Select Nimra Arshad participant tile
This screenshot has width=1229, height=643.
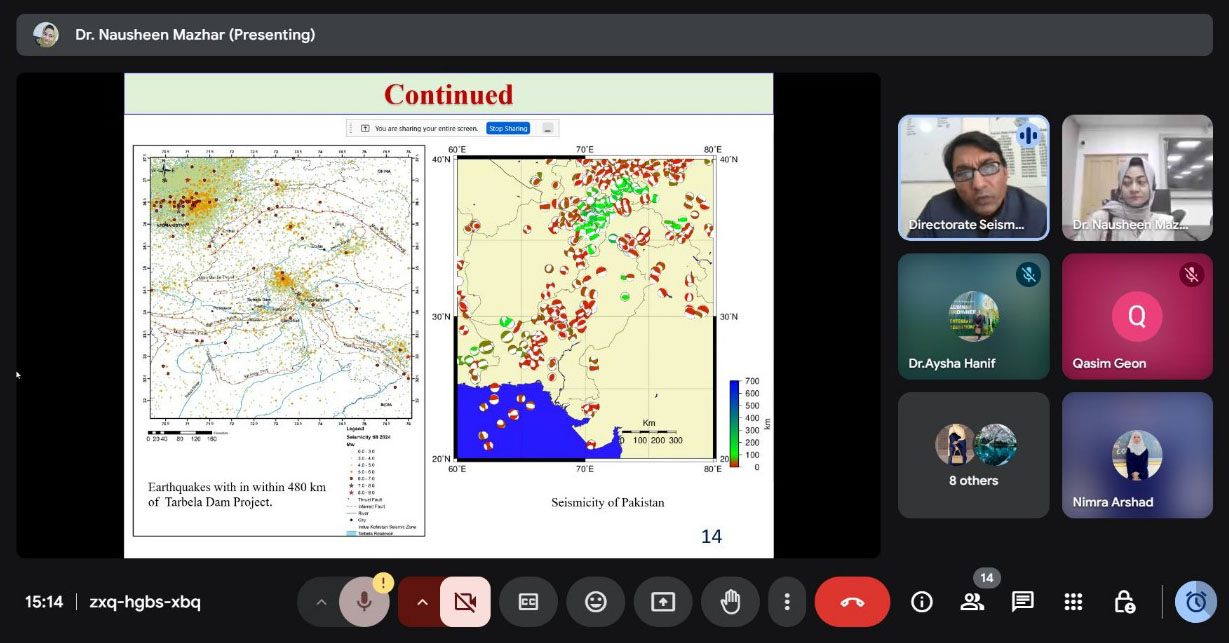(1137, 455)
